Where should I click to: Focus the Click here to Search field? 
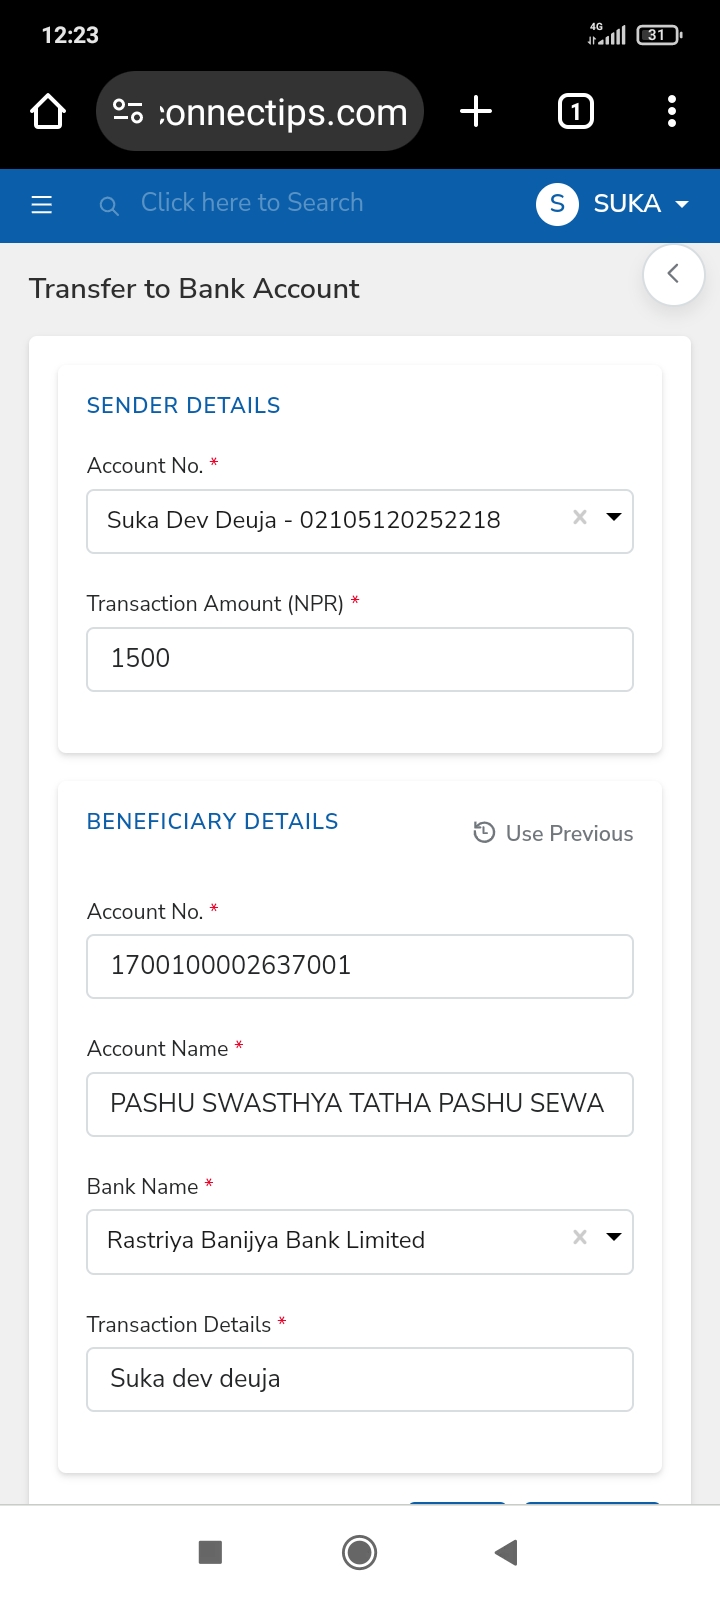252,203
